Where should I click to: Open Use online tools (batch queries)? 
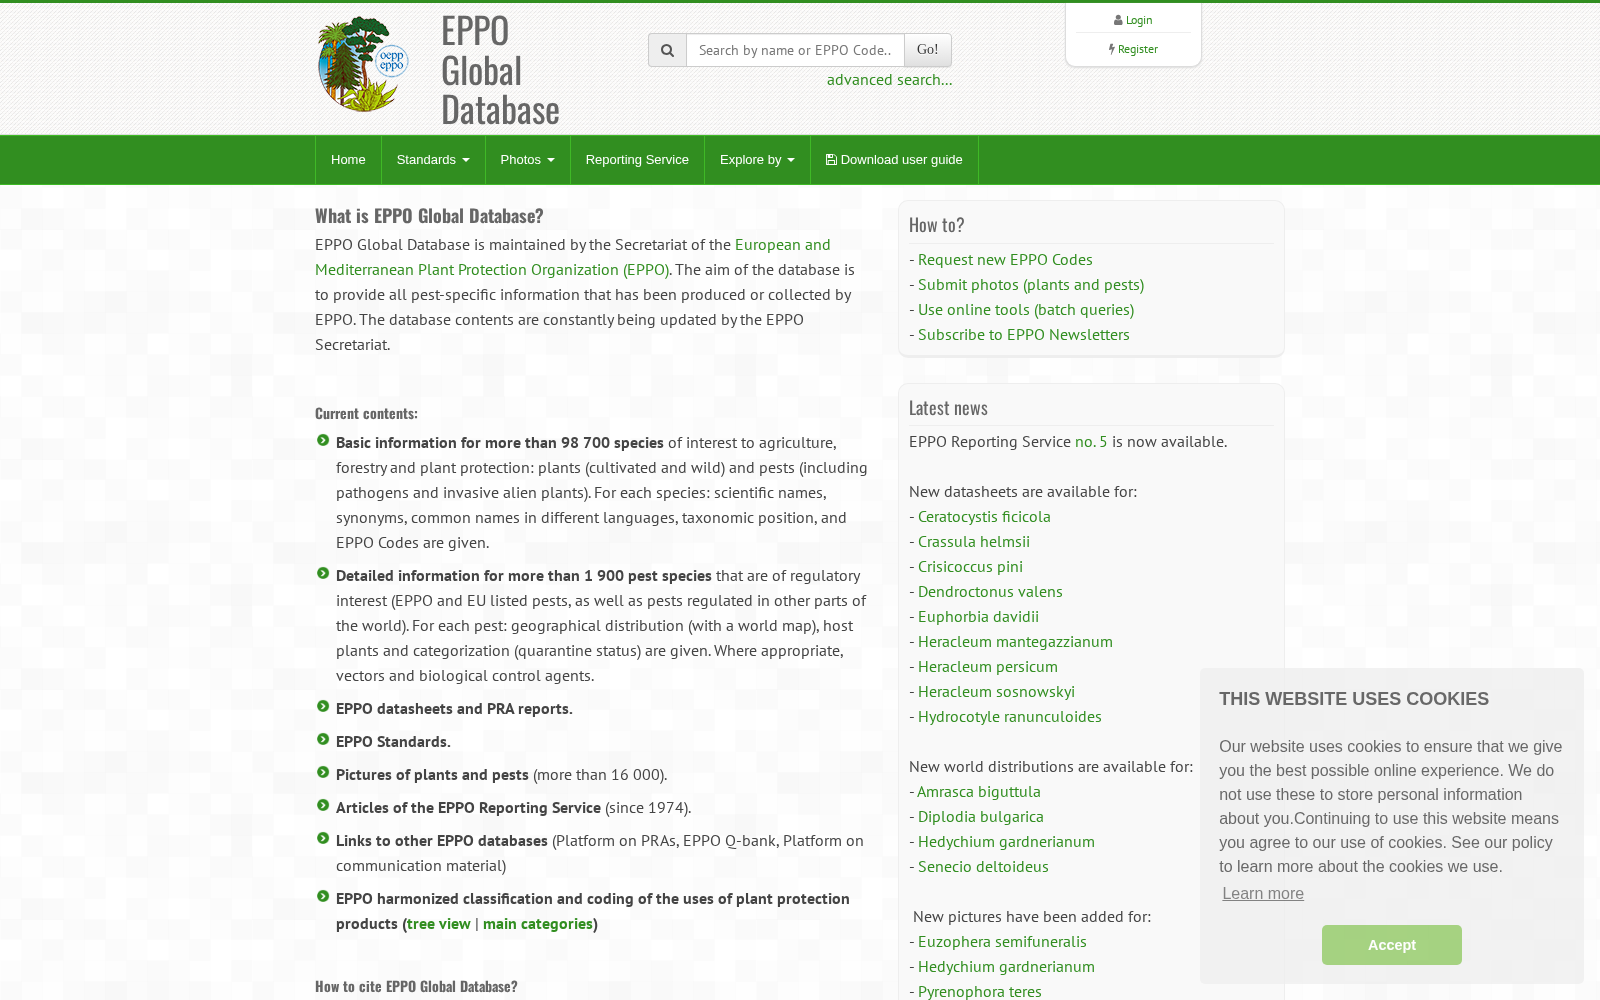(x=1026, y=310)
